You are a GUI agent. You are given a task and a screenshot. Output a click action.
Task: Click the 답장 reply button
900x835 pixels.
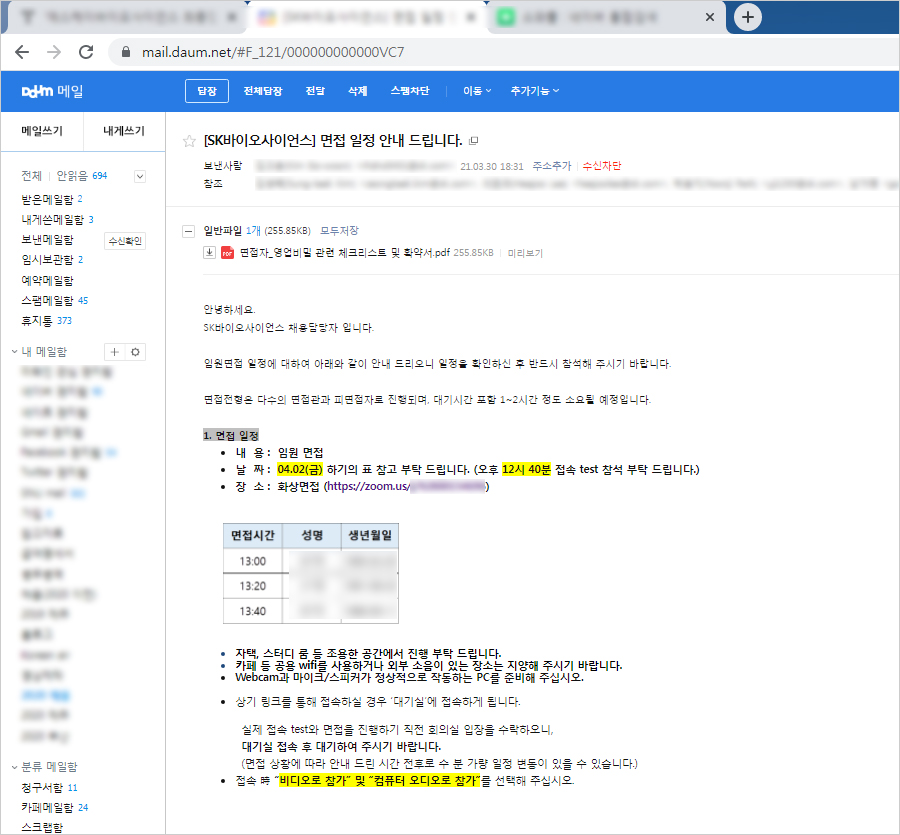pos(207,91)
